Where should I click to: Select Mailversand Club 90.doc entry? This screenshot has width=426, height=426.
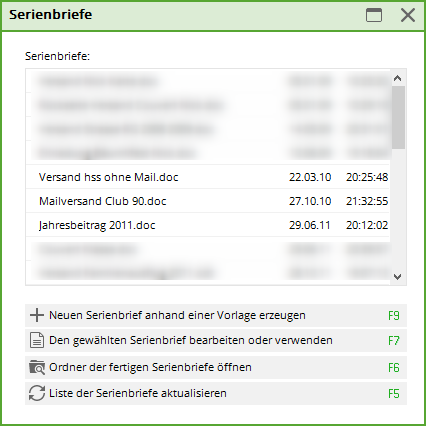pyautogui.click(x=207, y=201)
